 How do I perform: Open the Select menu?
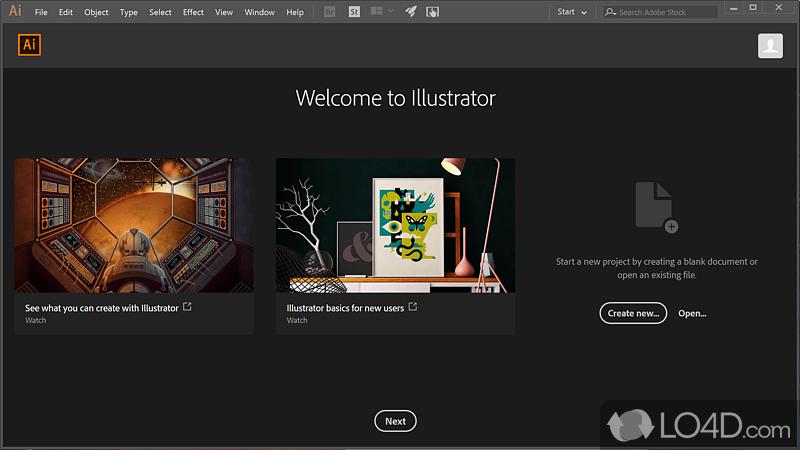160,12
